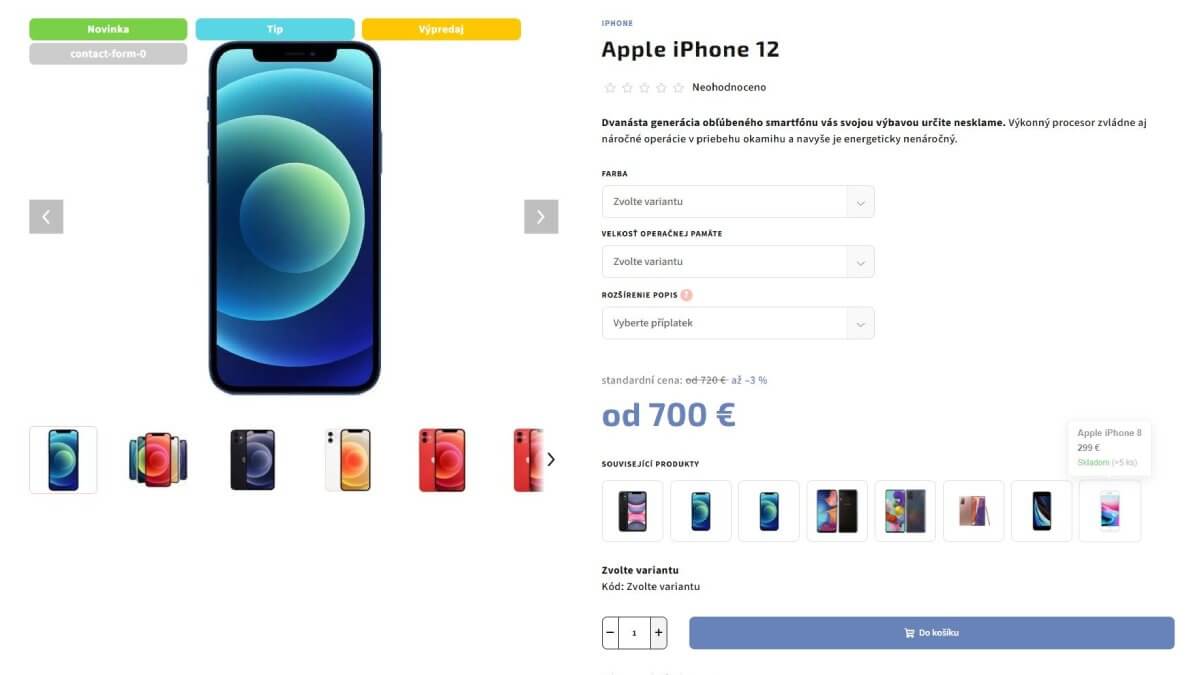The image size is (1200, 675).
Task: Rate product with the first star
Action: (x=610, y=88)
